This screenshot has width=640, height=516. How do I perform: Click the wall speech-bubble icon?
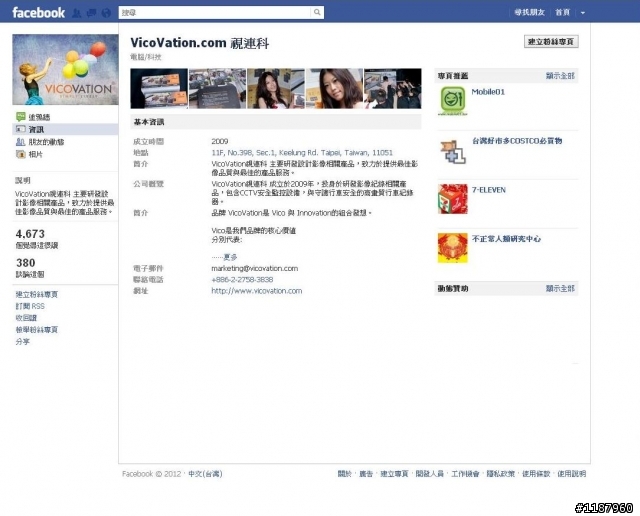[20, 117]
